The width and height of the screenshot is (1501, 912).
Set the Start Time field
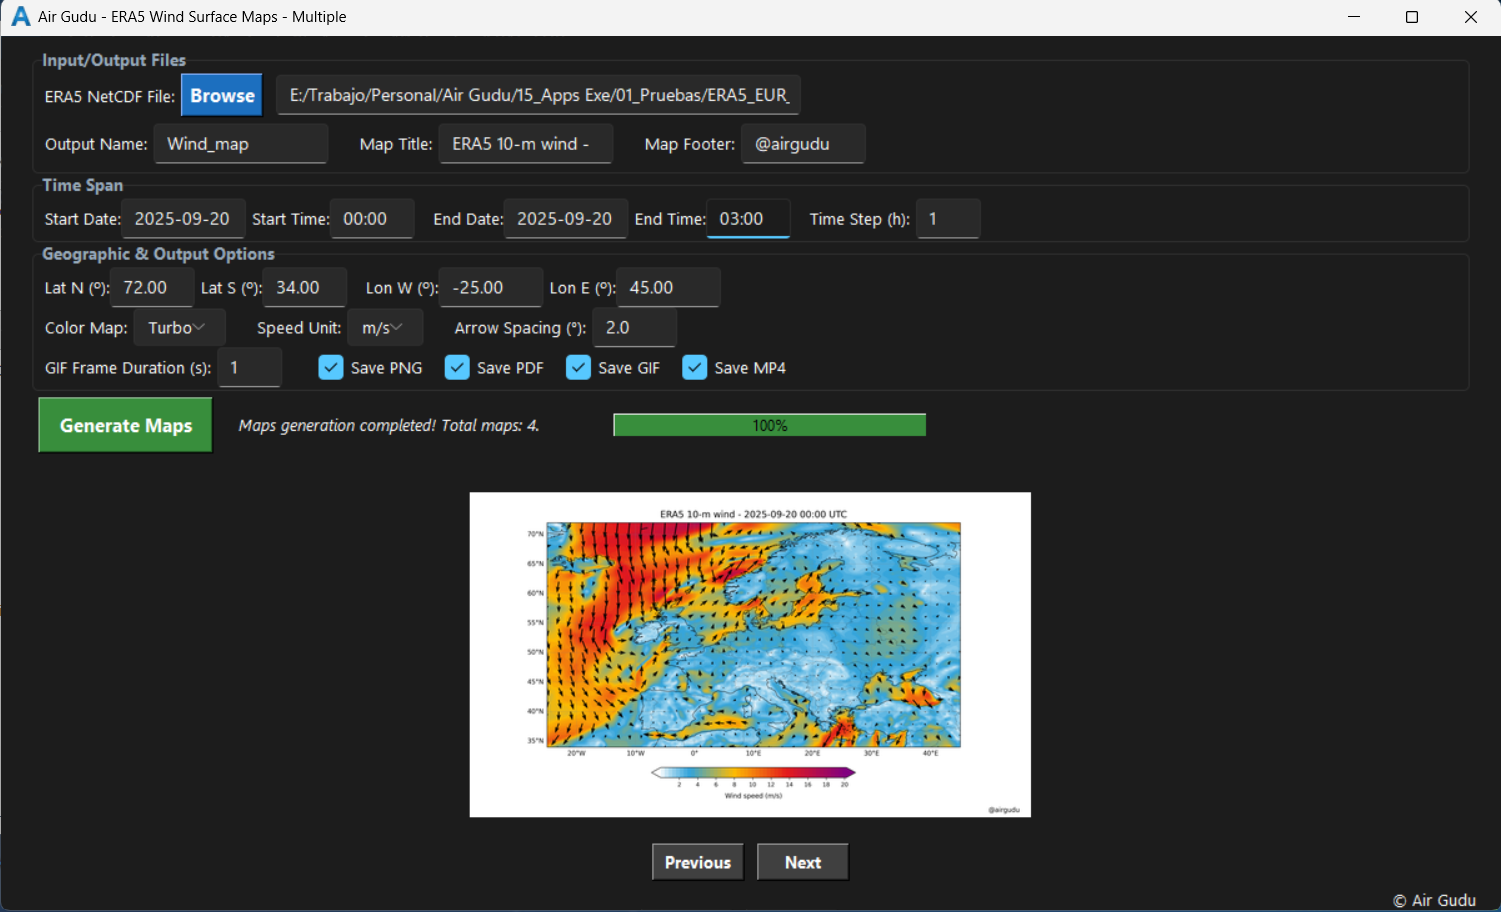click(x=372, y=219)
